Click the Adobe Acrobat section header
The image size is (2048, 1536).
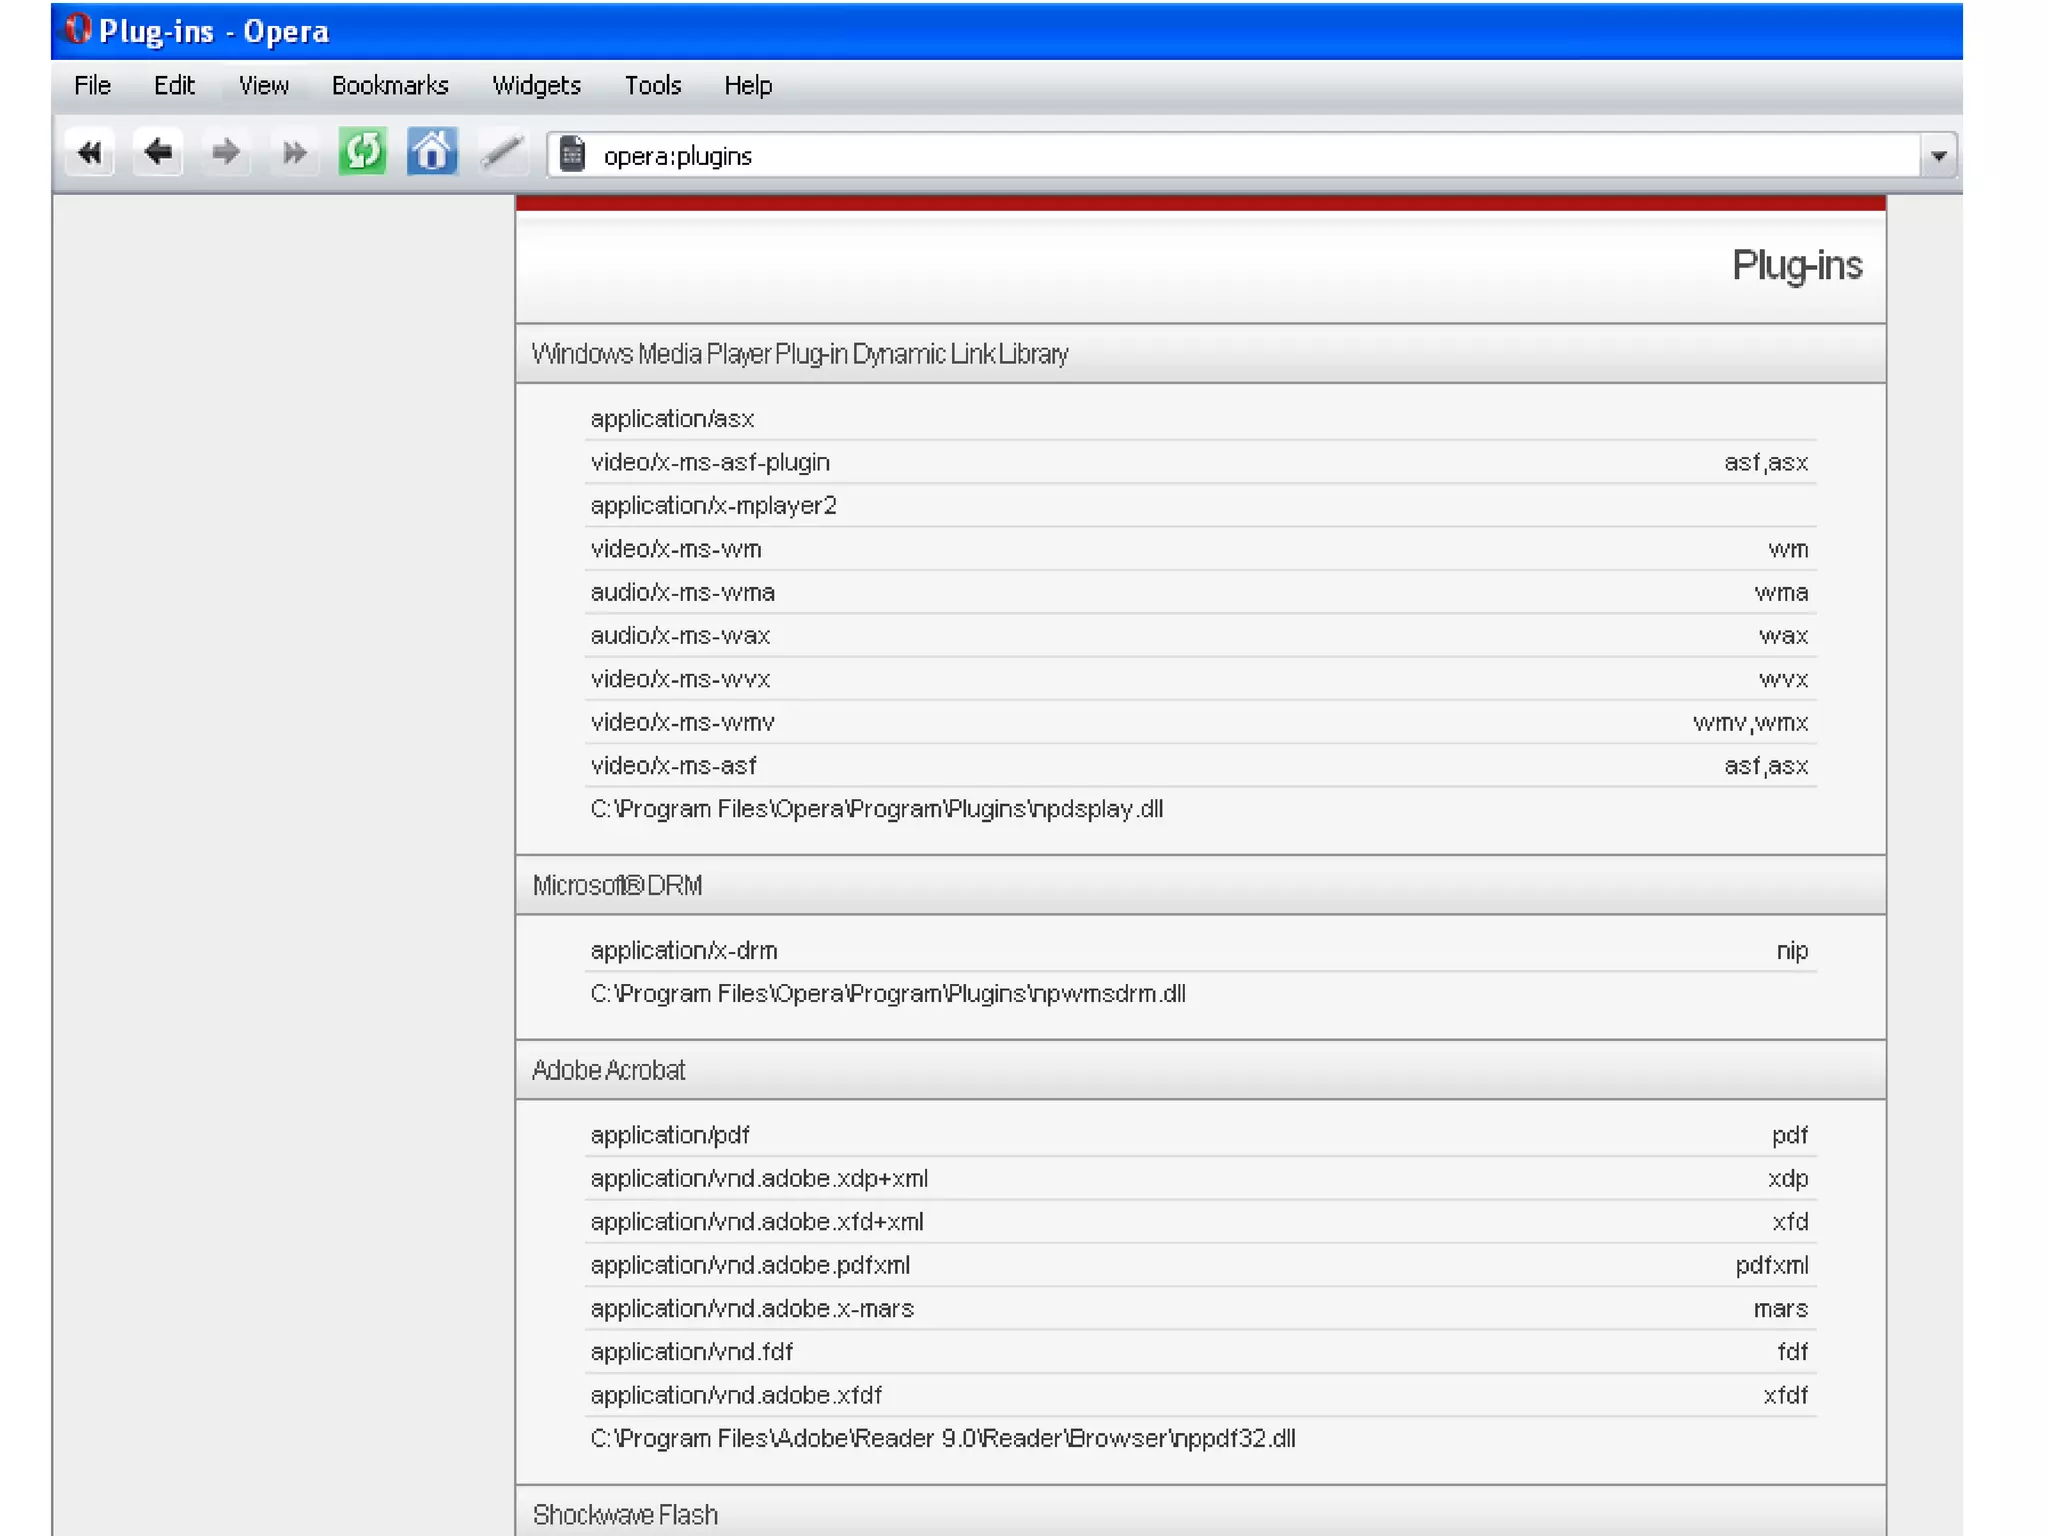(x=609, y=1070)
